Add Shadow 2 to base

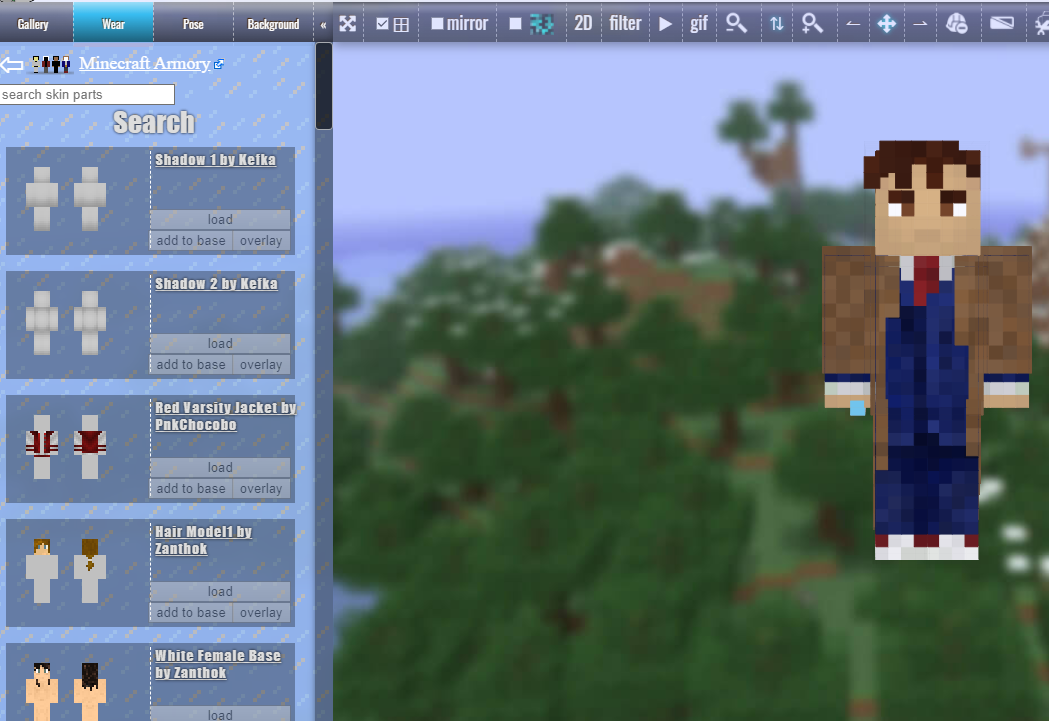191,365
